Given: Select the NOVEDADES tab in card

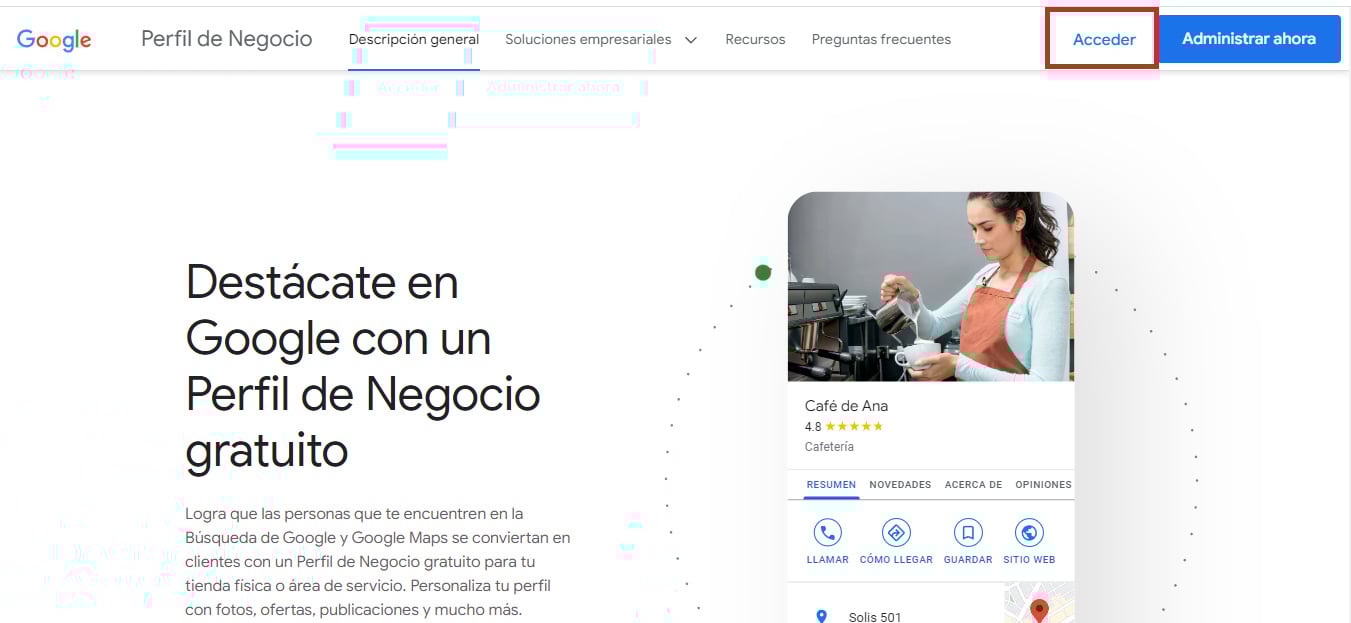Looking at the screenshot, I should [900, 485].
